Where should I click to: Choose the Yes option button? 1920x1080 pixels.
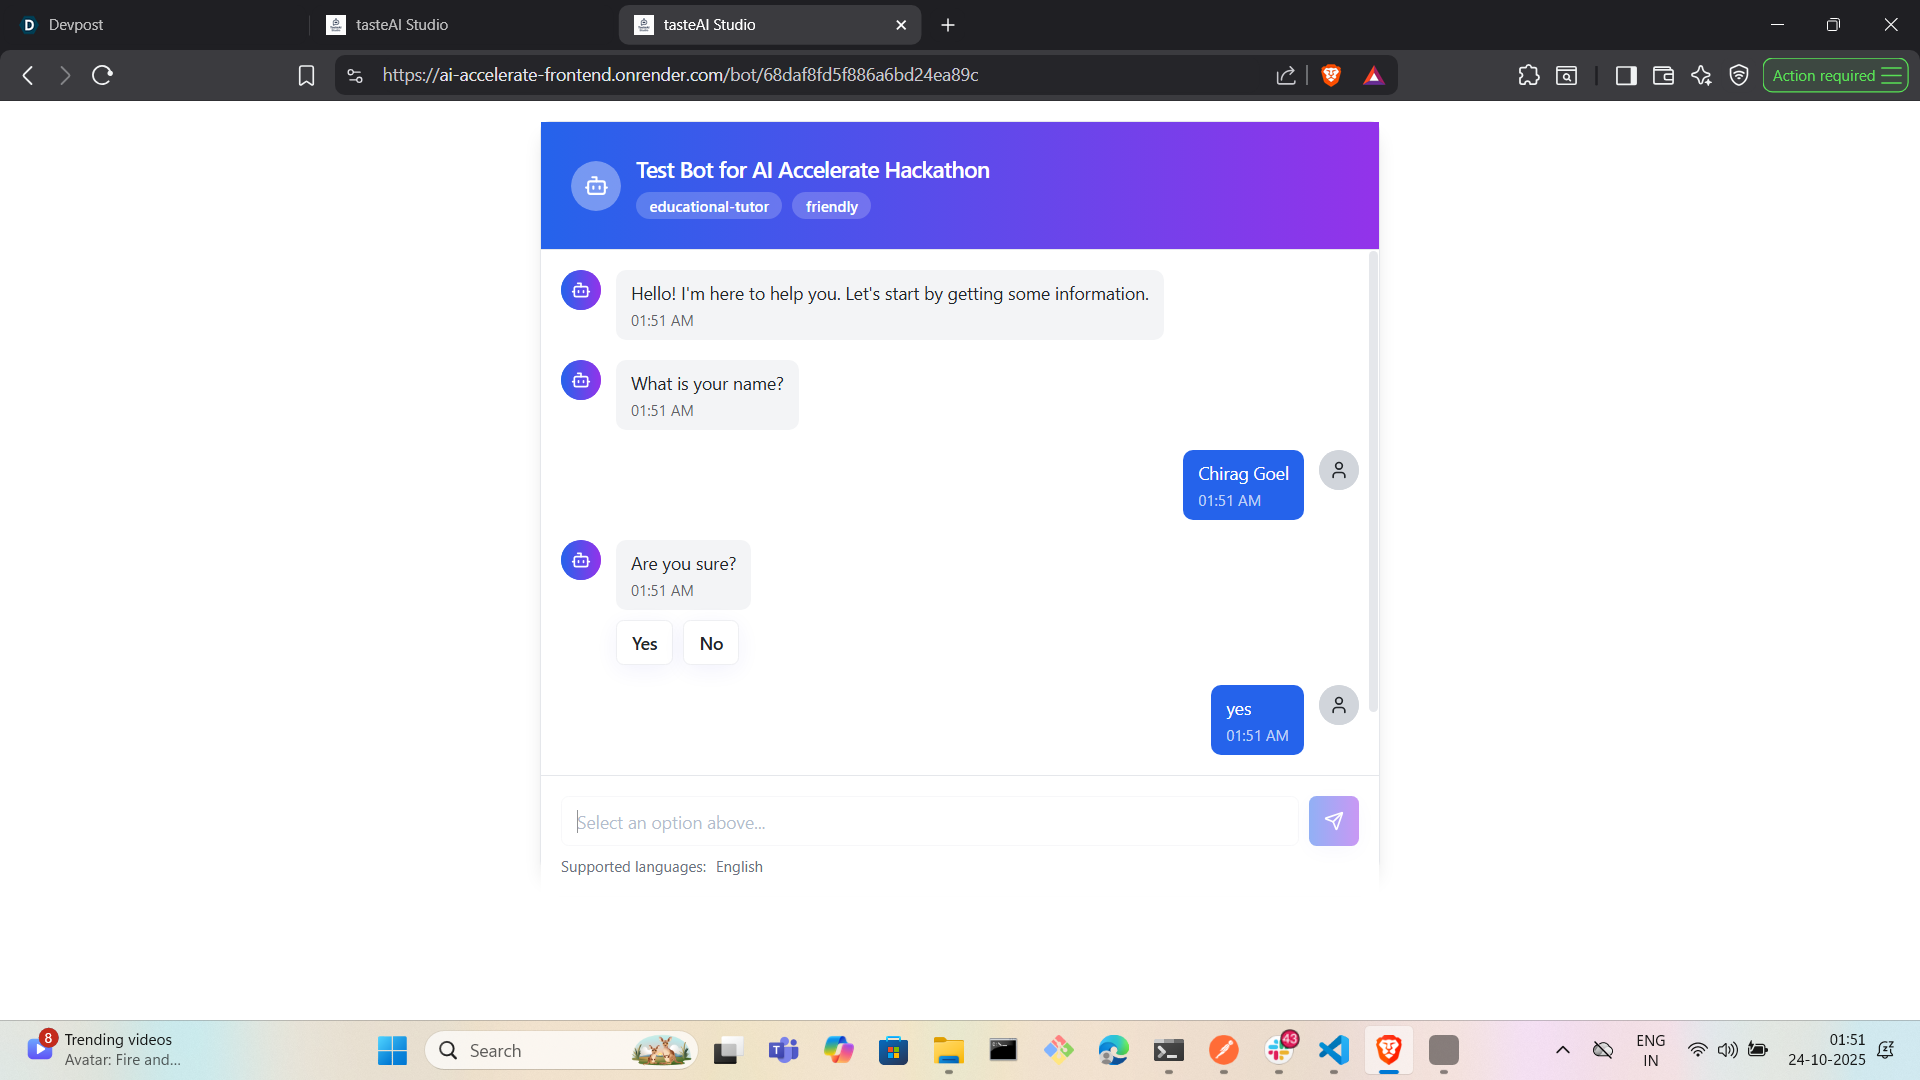[x=644, y=643]
